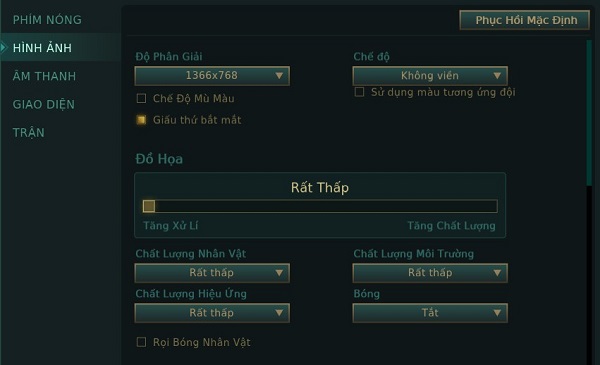Select the HÌNH ẢNH tab

pos(42,48)
